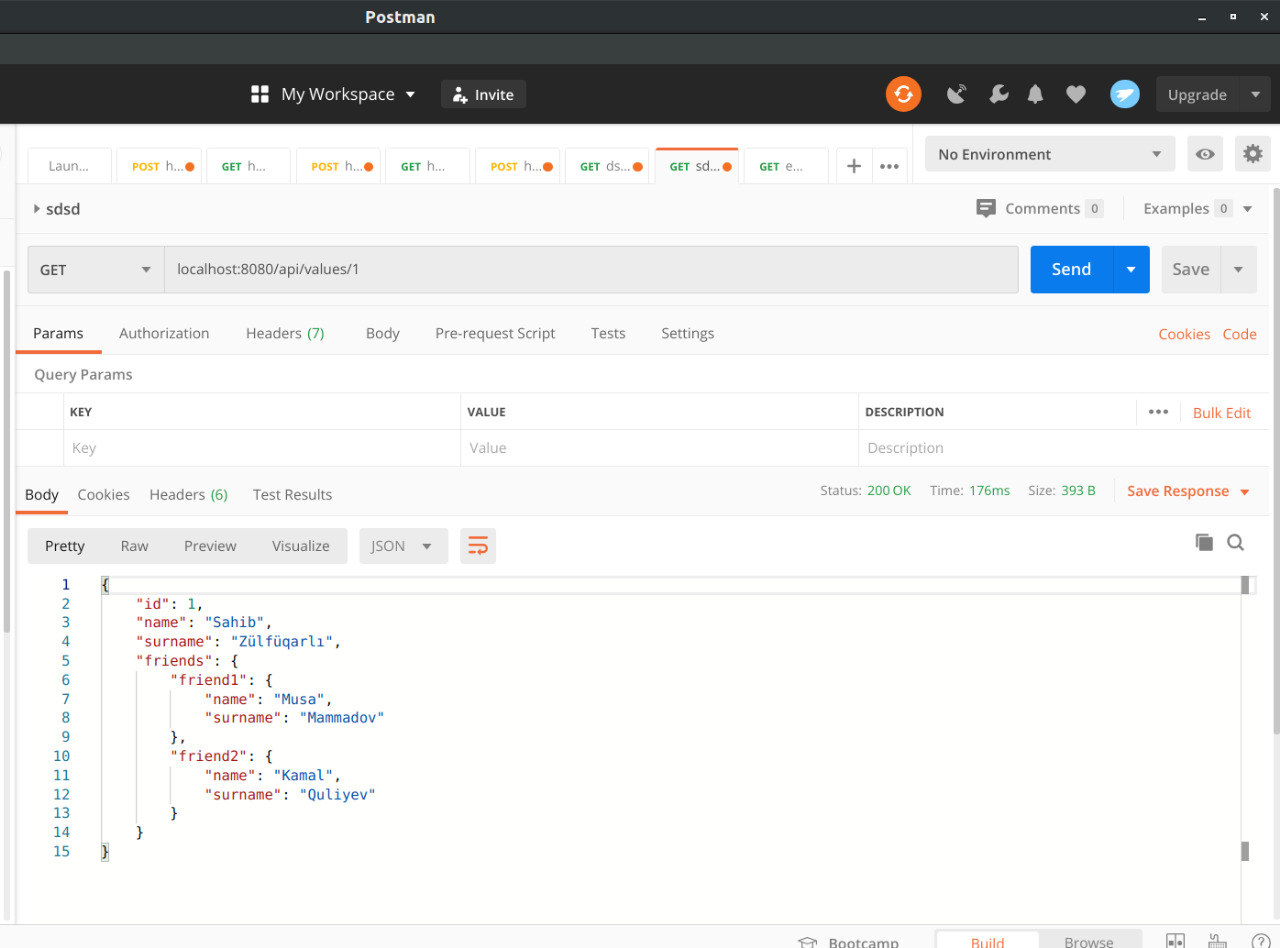Open Bootcamp in the status bar
Screen dimensions: 1280x948
[x=848, y=942]
